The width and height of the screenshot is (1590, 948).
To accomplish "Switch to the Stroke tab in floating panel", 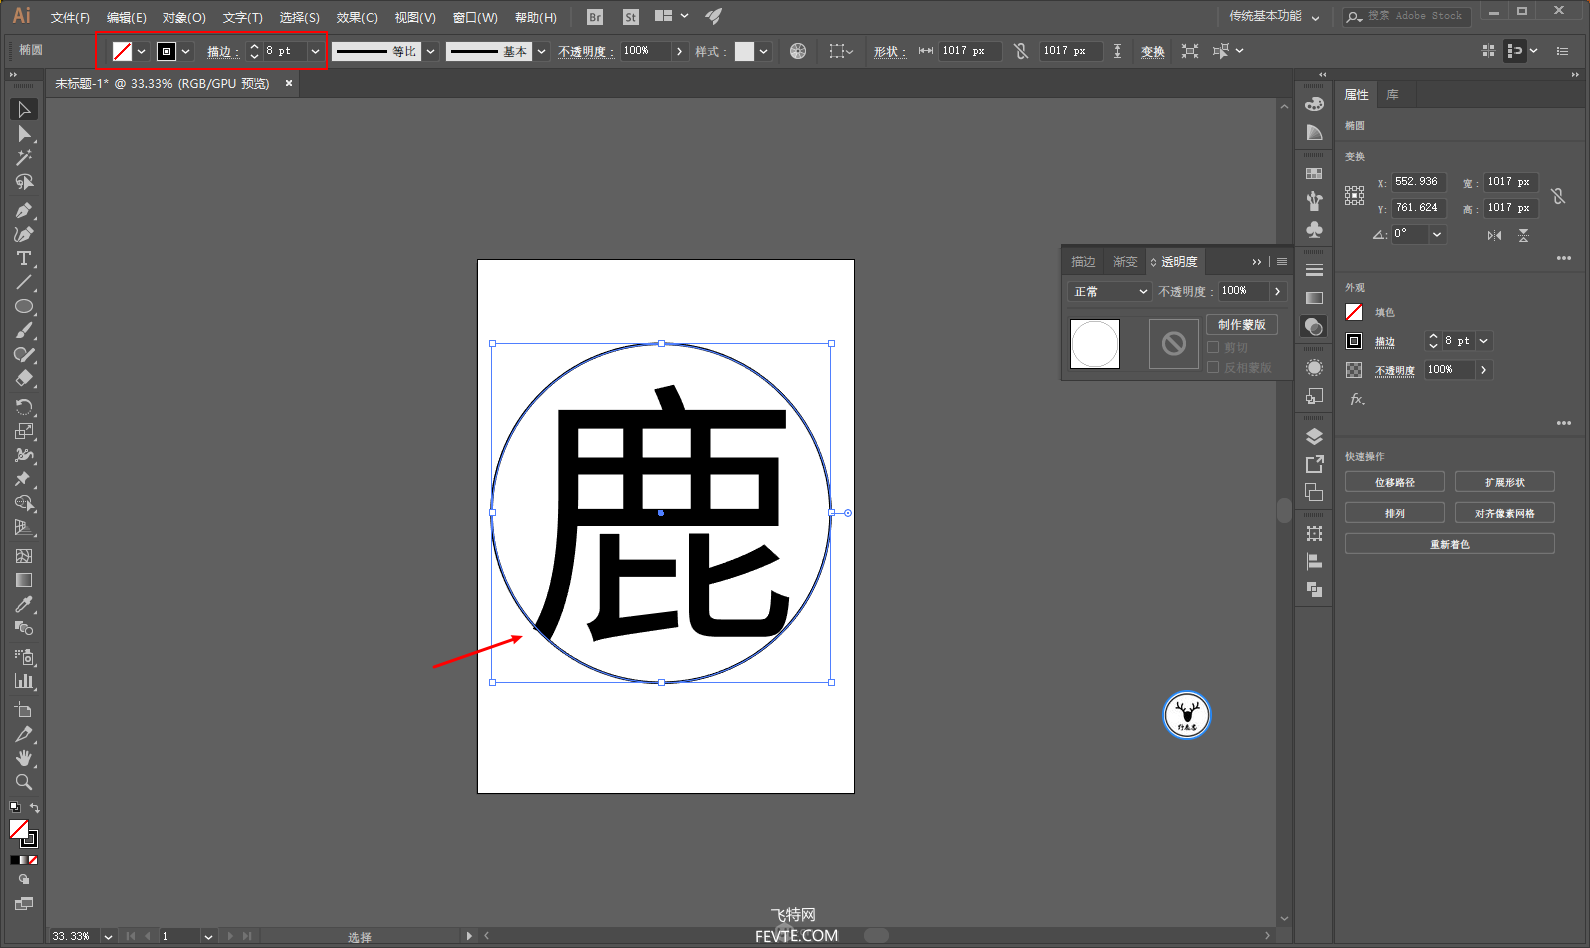I will [1083, 262].
